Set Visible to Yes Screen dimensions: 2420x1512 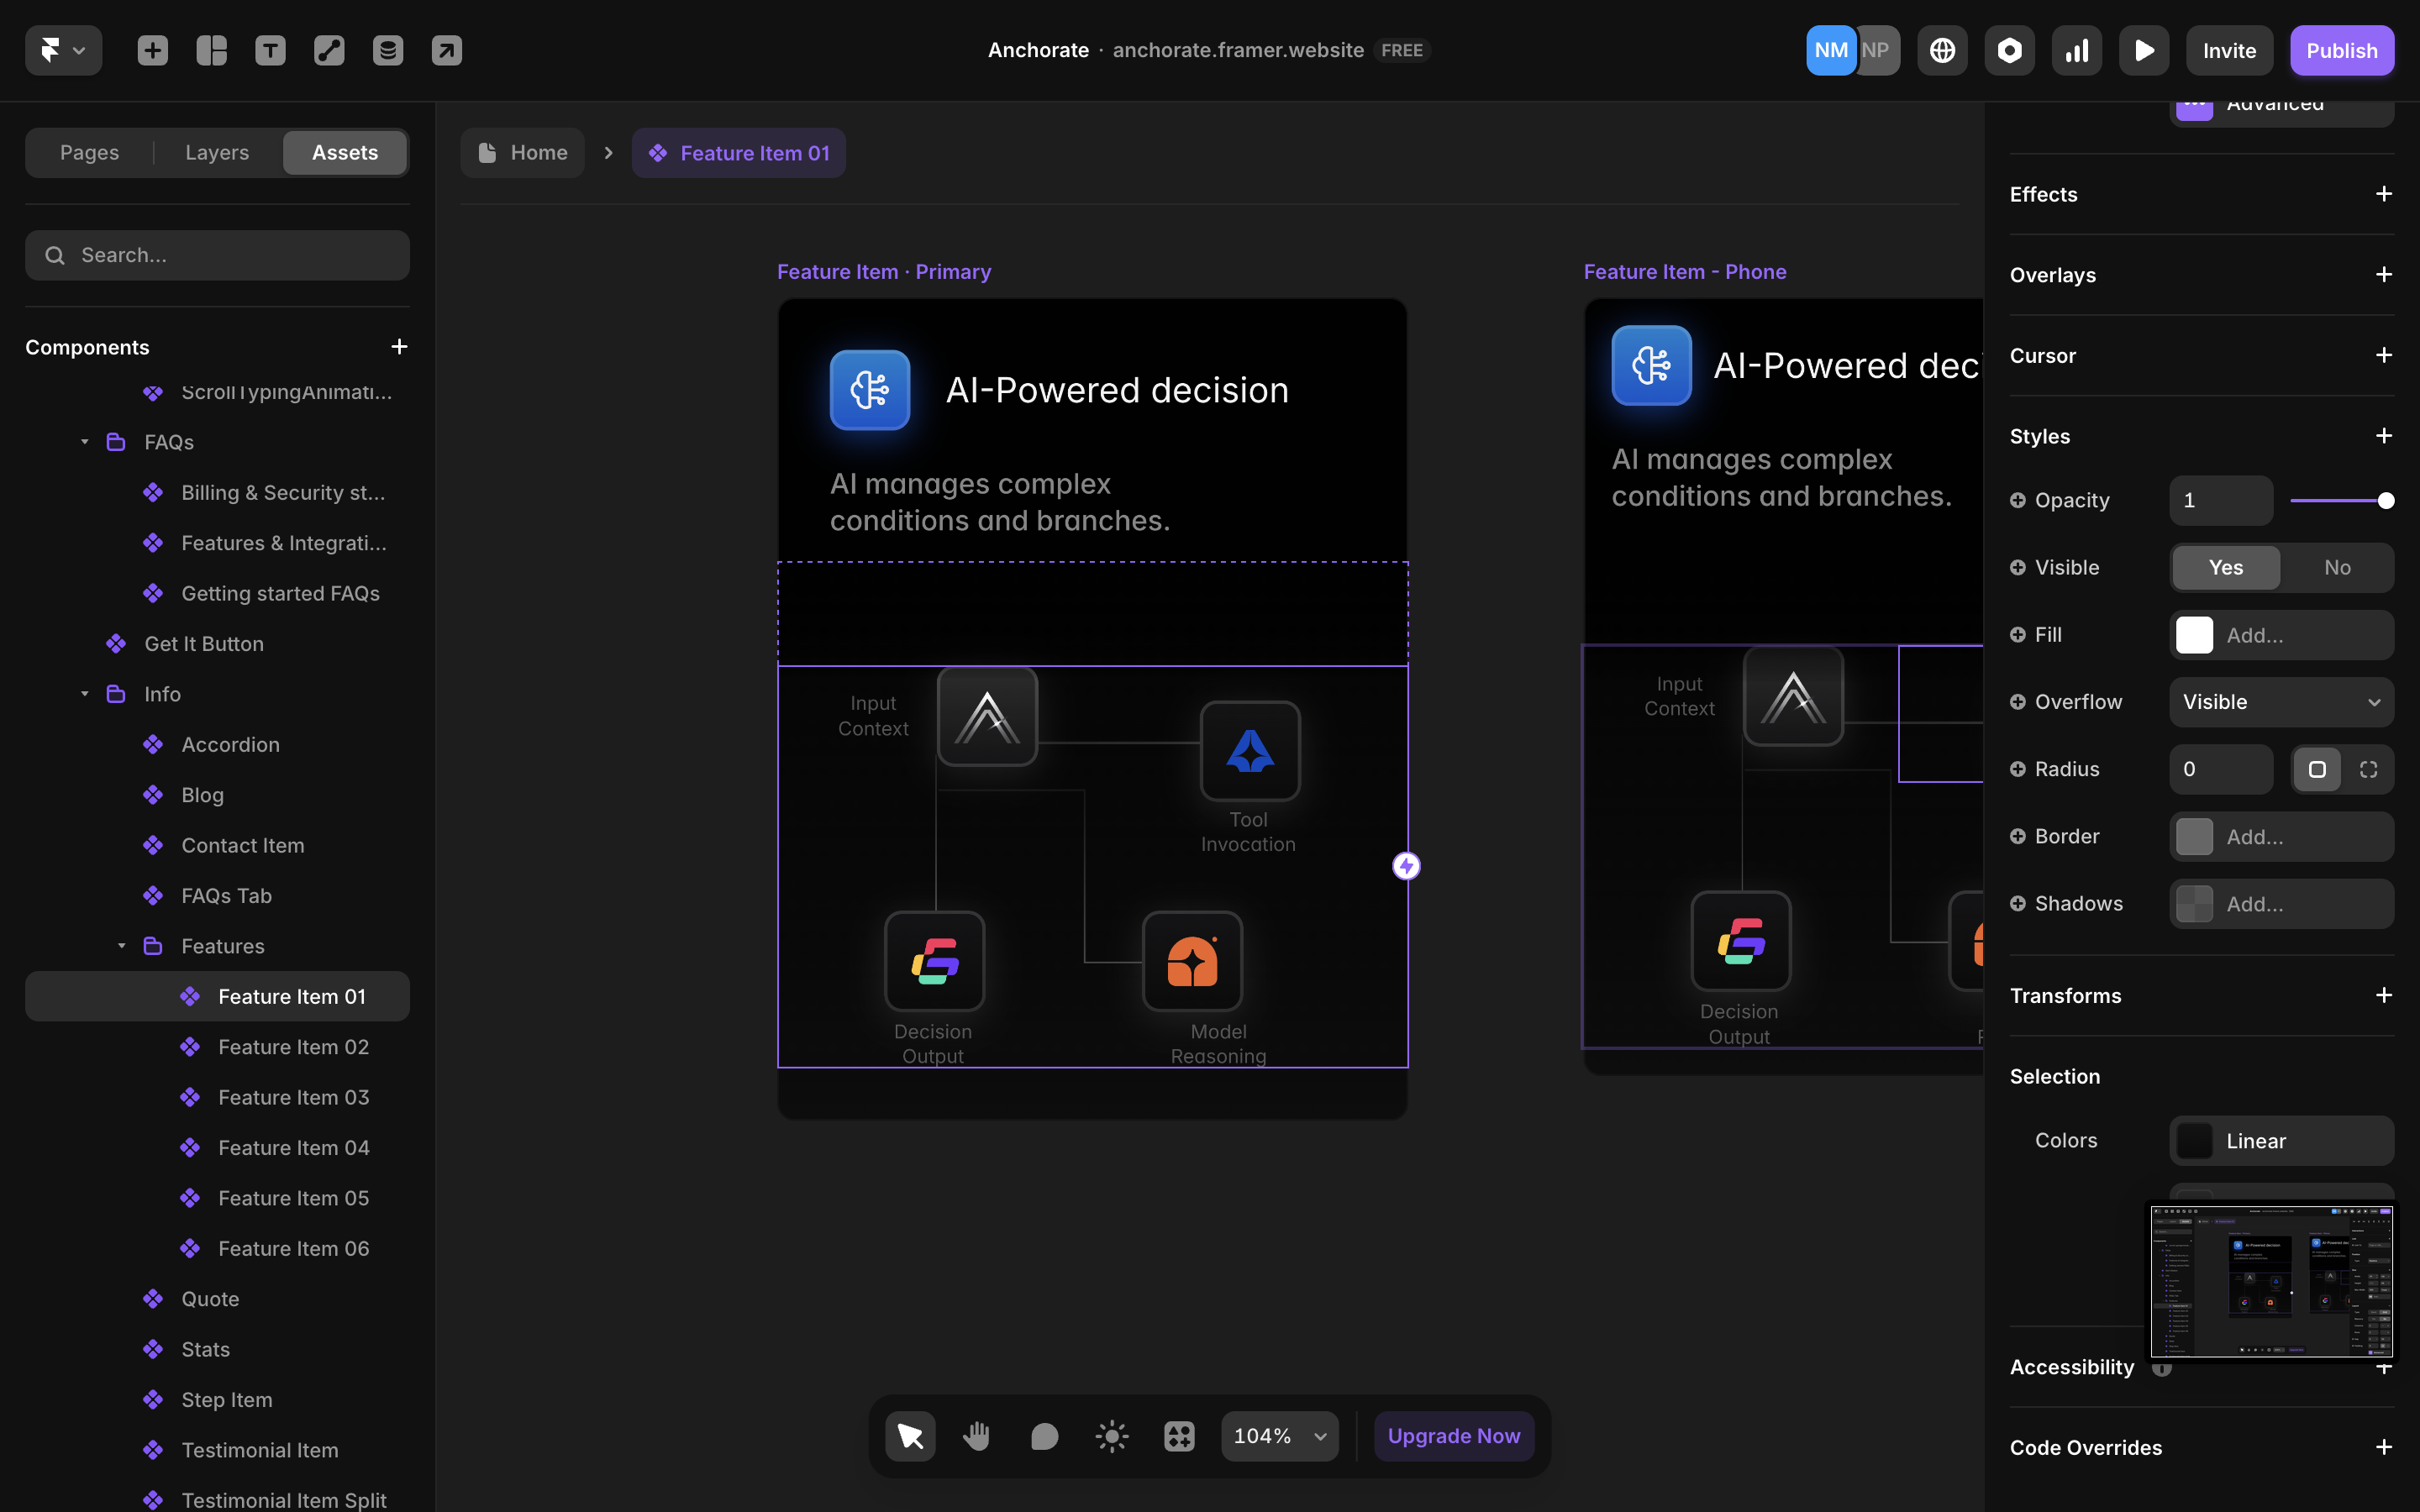click(x=2225, y=567)
